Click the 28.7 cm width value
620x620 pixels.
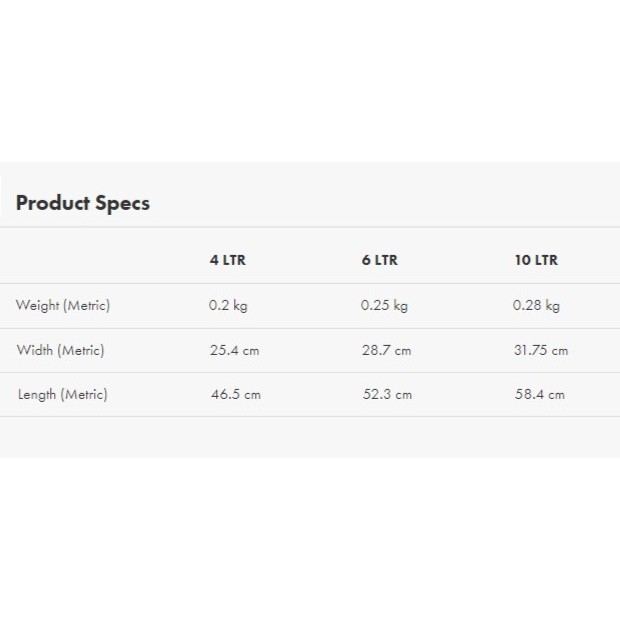pyautogui.click(x=386, y=350)
